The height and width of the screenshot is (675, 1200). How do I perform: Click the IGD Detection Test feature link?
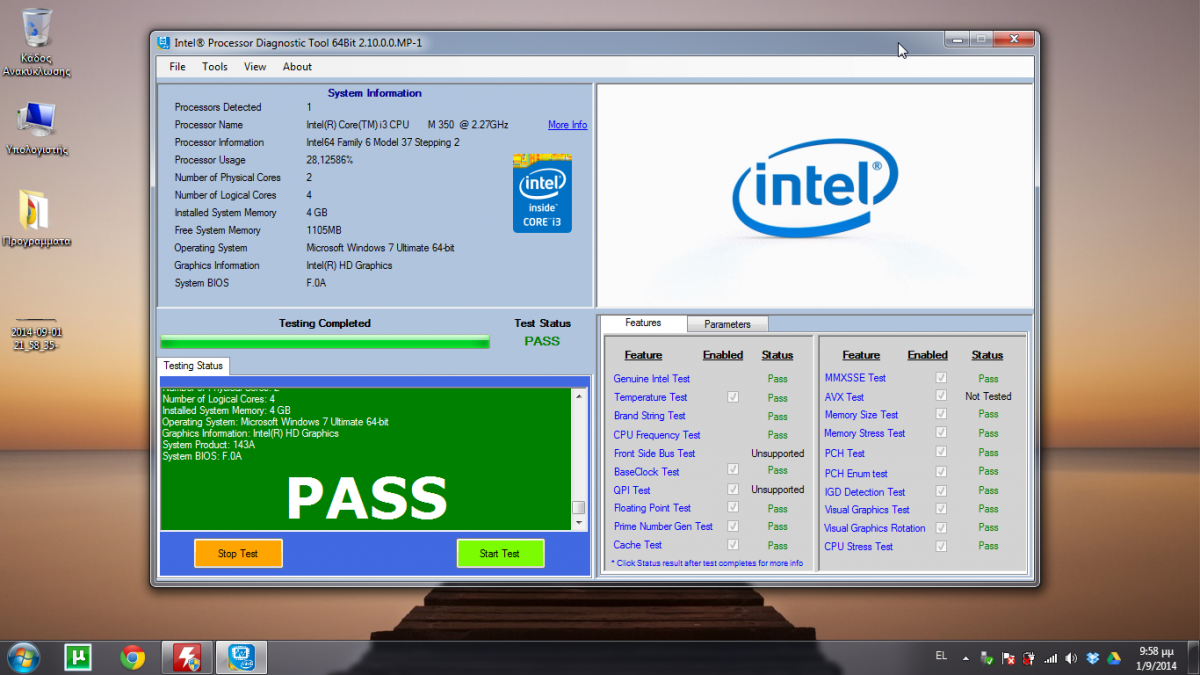865,492
